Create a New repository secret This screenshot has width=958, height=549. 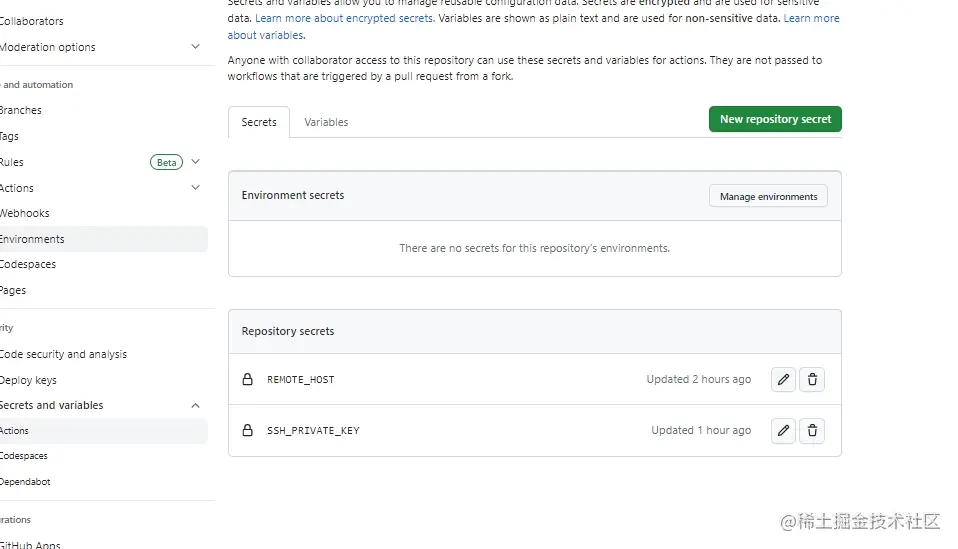pos(775,119)
